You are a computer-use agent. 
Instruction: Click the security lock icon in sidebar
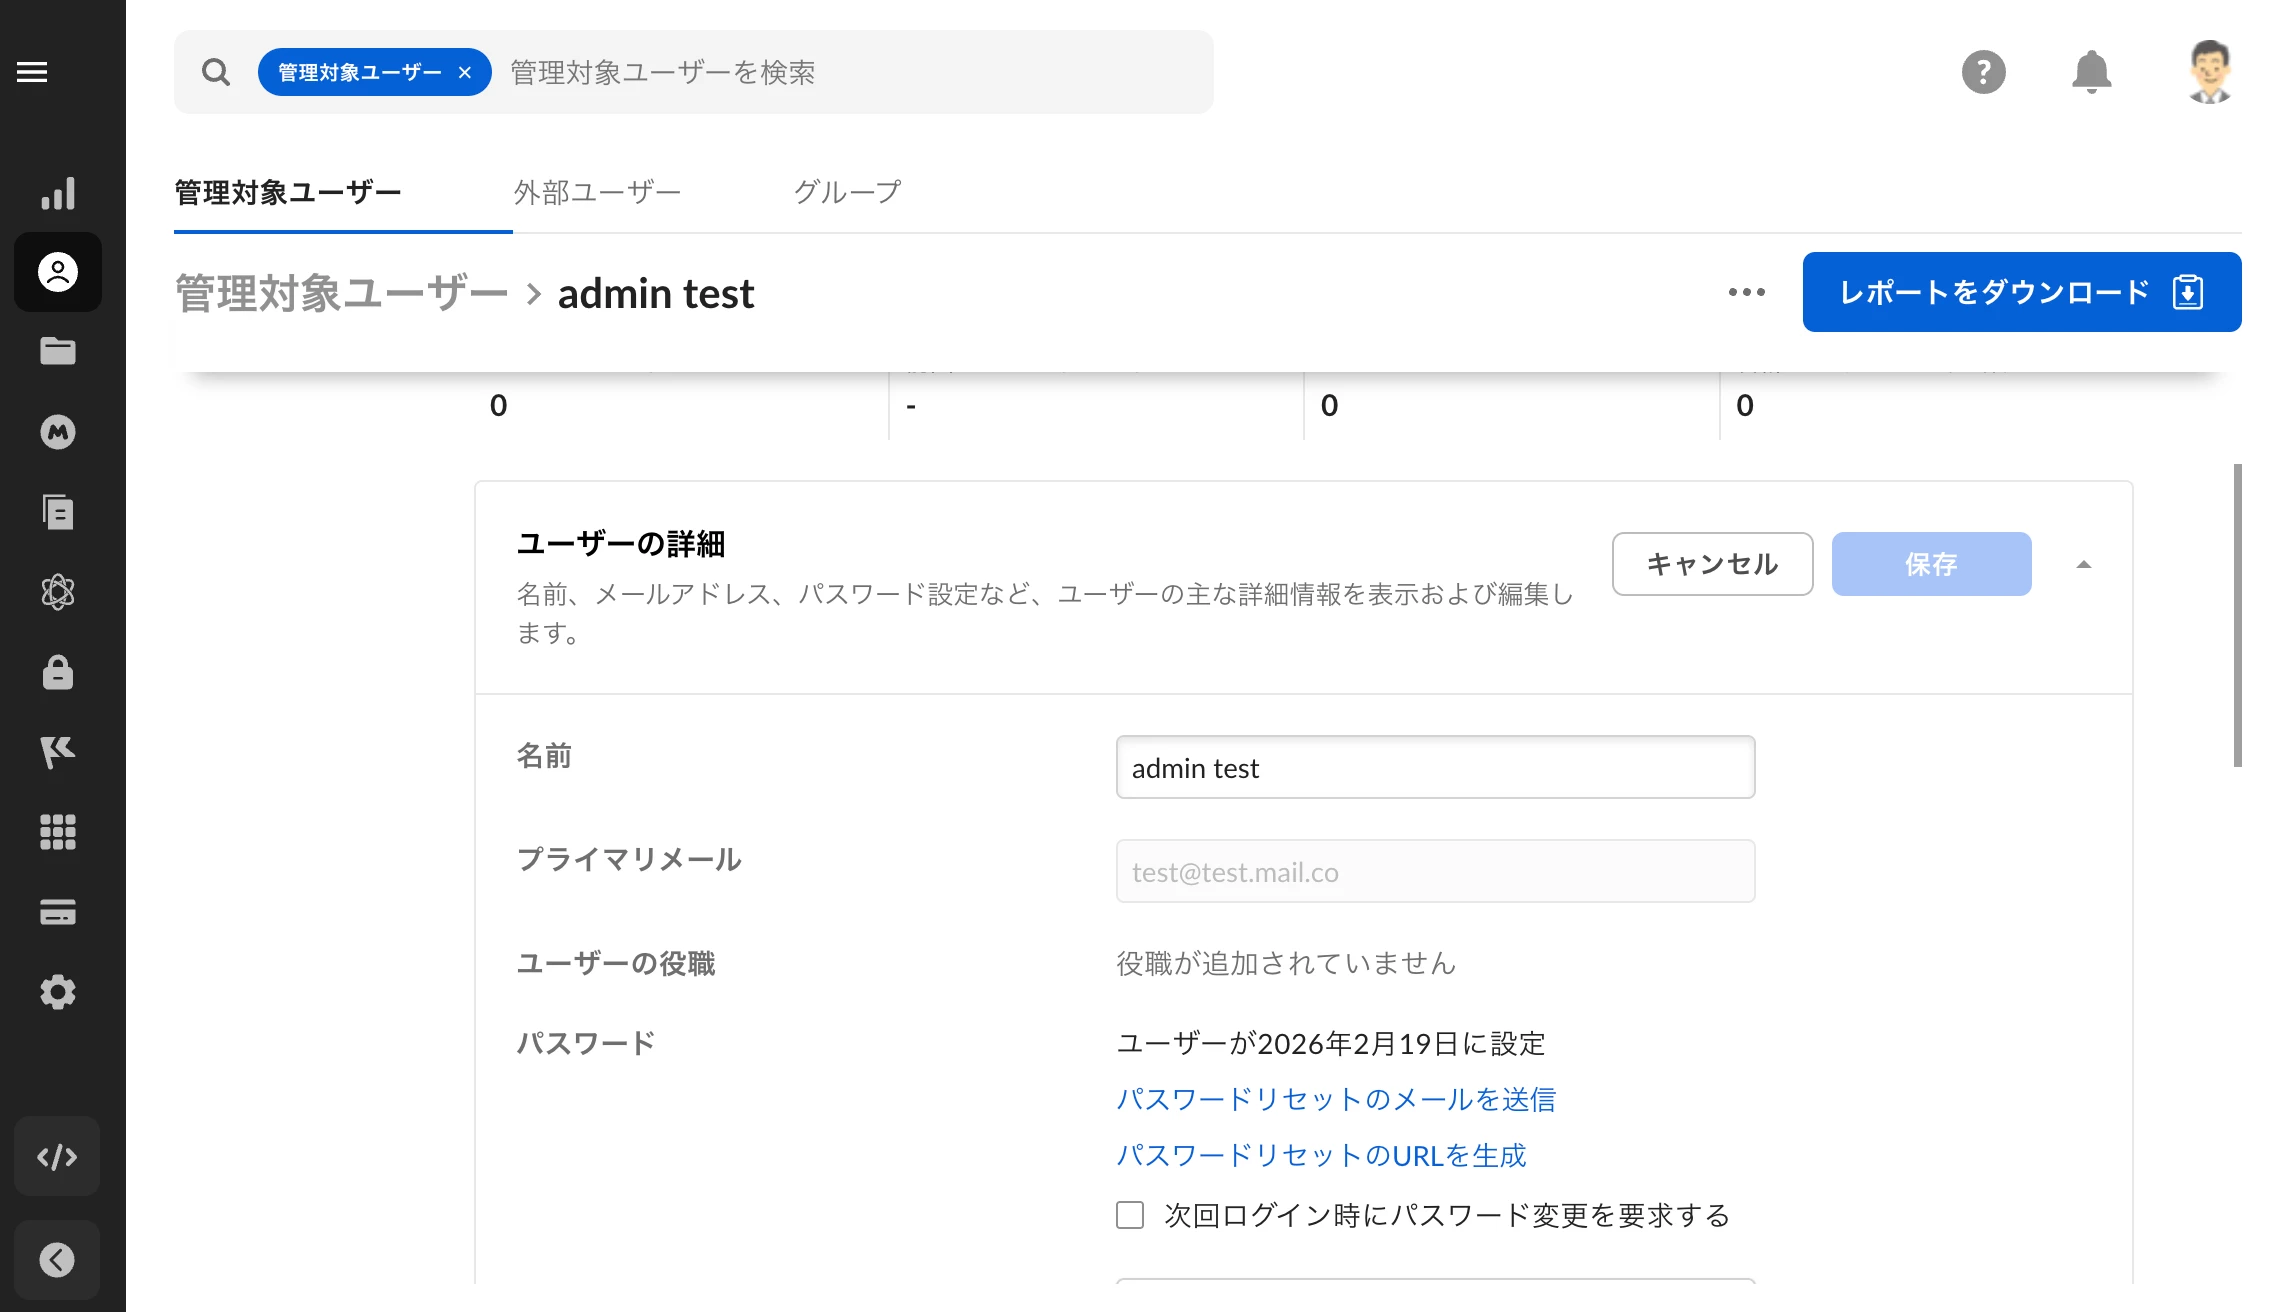tap(58, 673)
